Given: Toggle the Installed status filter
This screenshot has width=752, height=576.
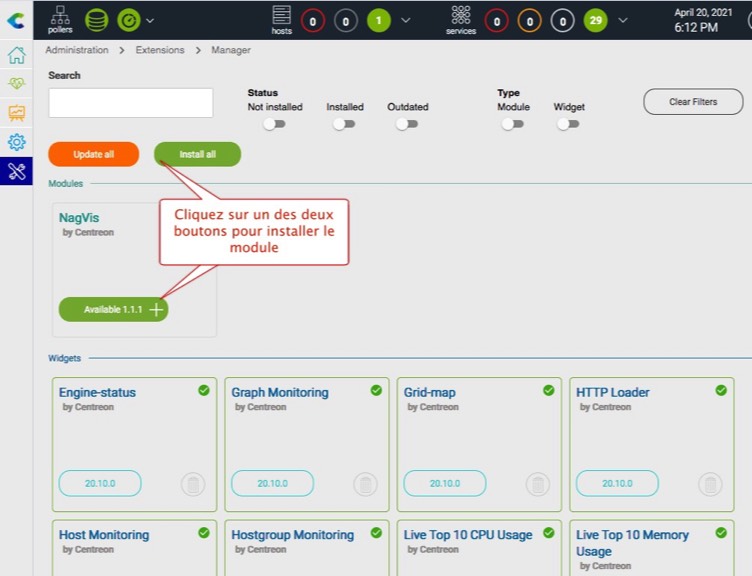Looking at the screenshot, I should 344,124.
